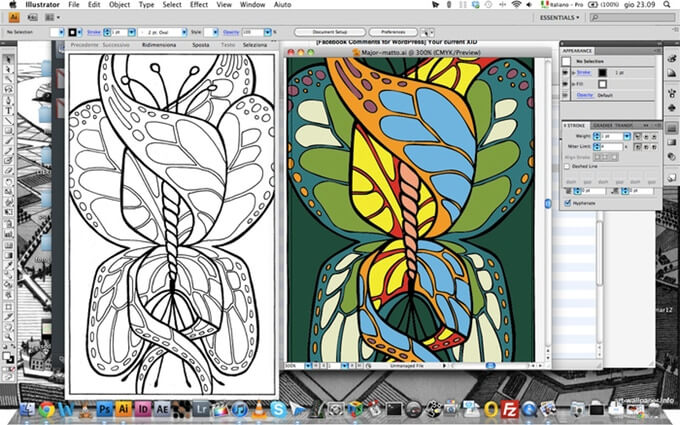Open the Skype icon in the Dock
The image size is (680, 425).
tap(278, 409)
